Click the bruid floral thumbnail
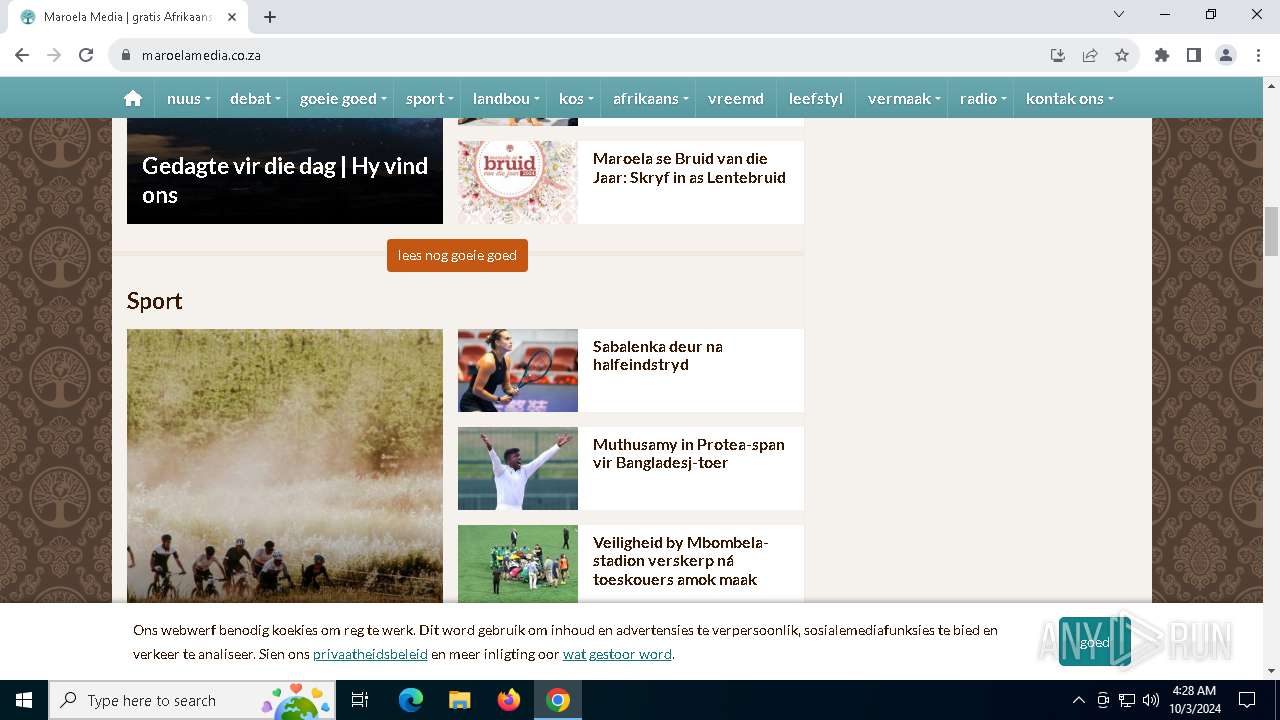Screen dimensions: 1280x720 click(518, 182)
